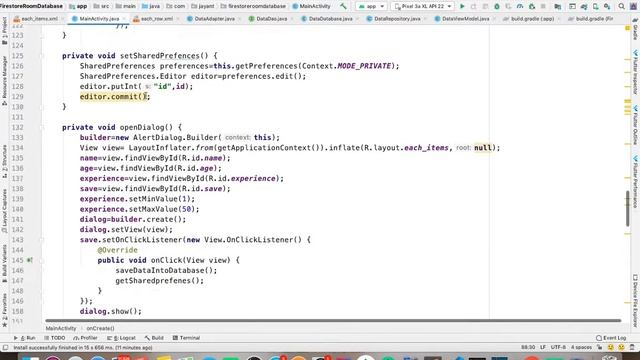Click the Make Project hammer icon

tap(343, 6)
